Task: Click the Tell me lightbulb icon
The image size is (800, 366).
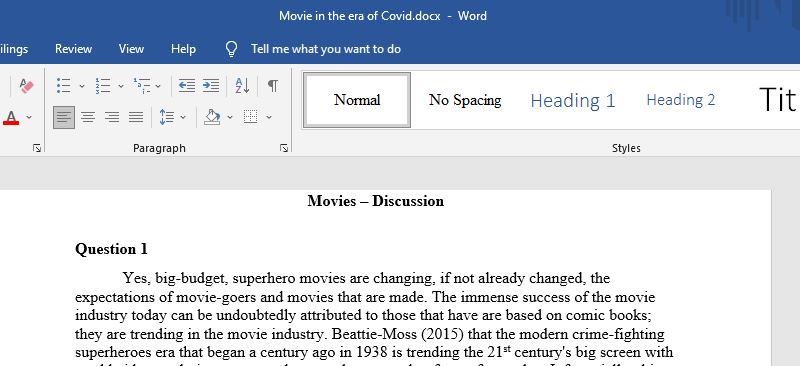Action: (x=231, y=49)
